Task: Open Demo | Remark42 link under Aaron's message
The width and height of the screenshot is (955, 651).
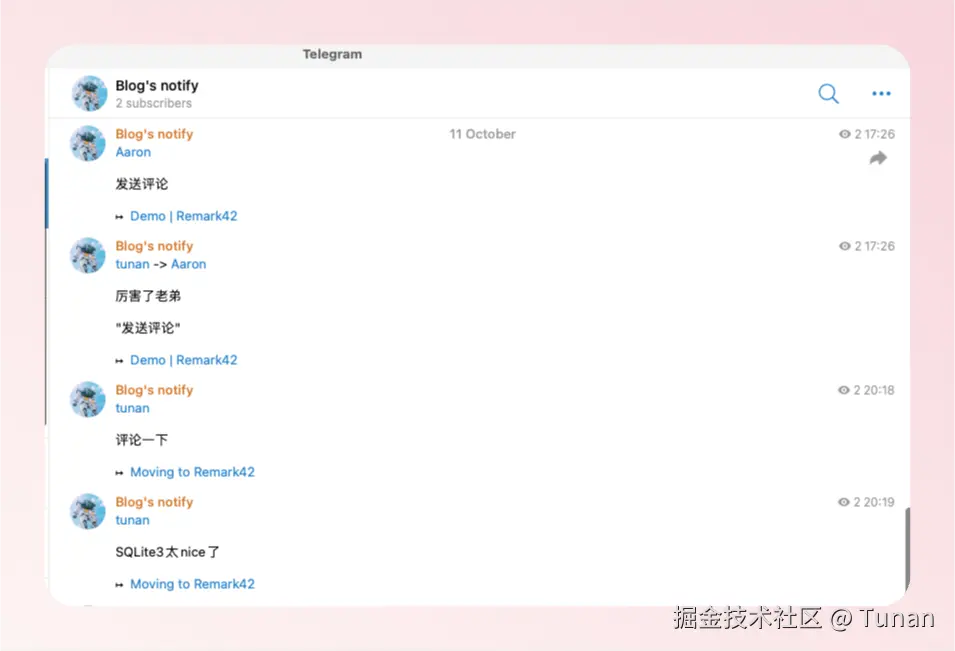Action: click(183, 216)
